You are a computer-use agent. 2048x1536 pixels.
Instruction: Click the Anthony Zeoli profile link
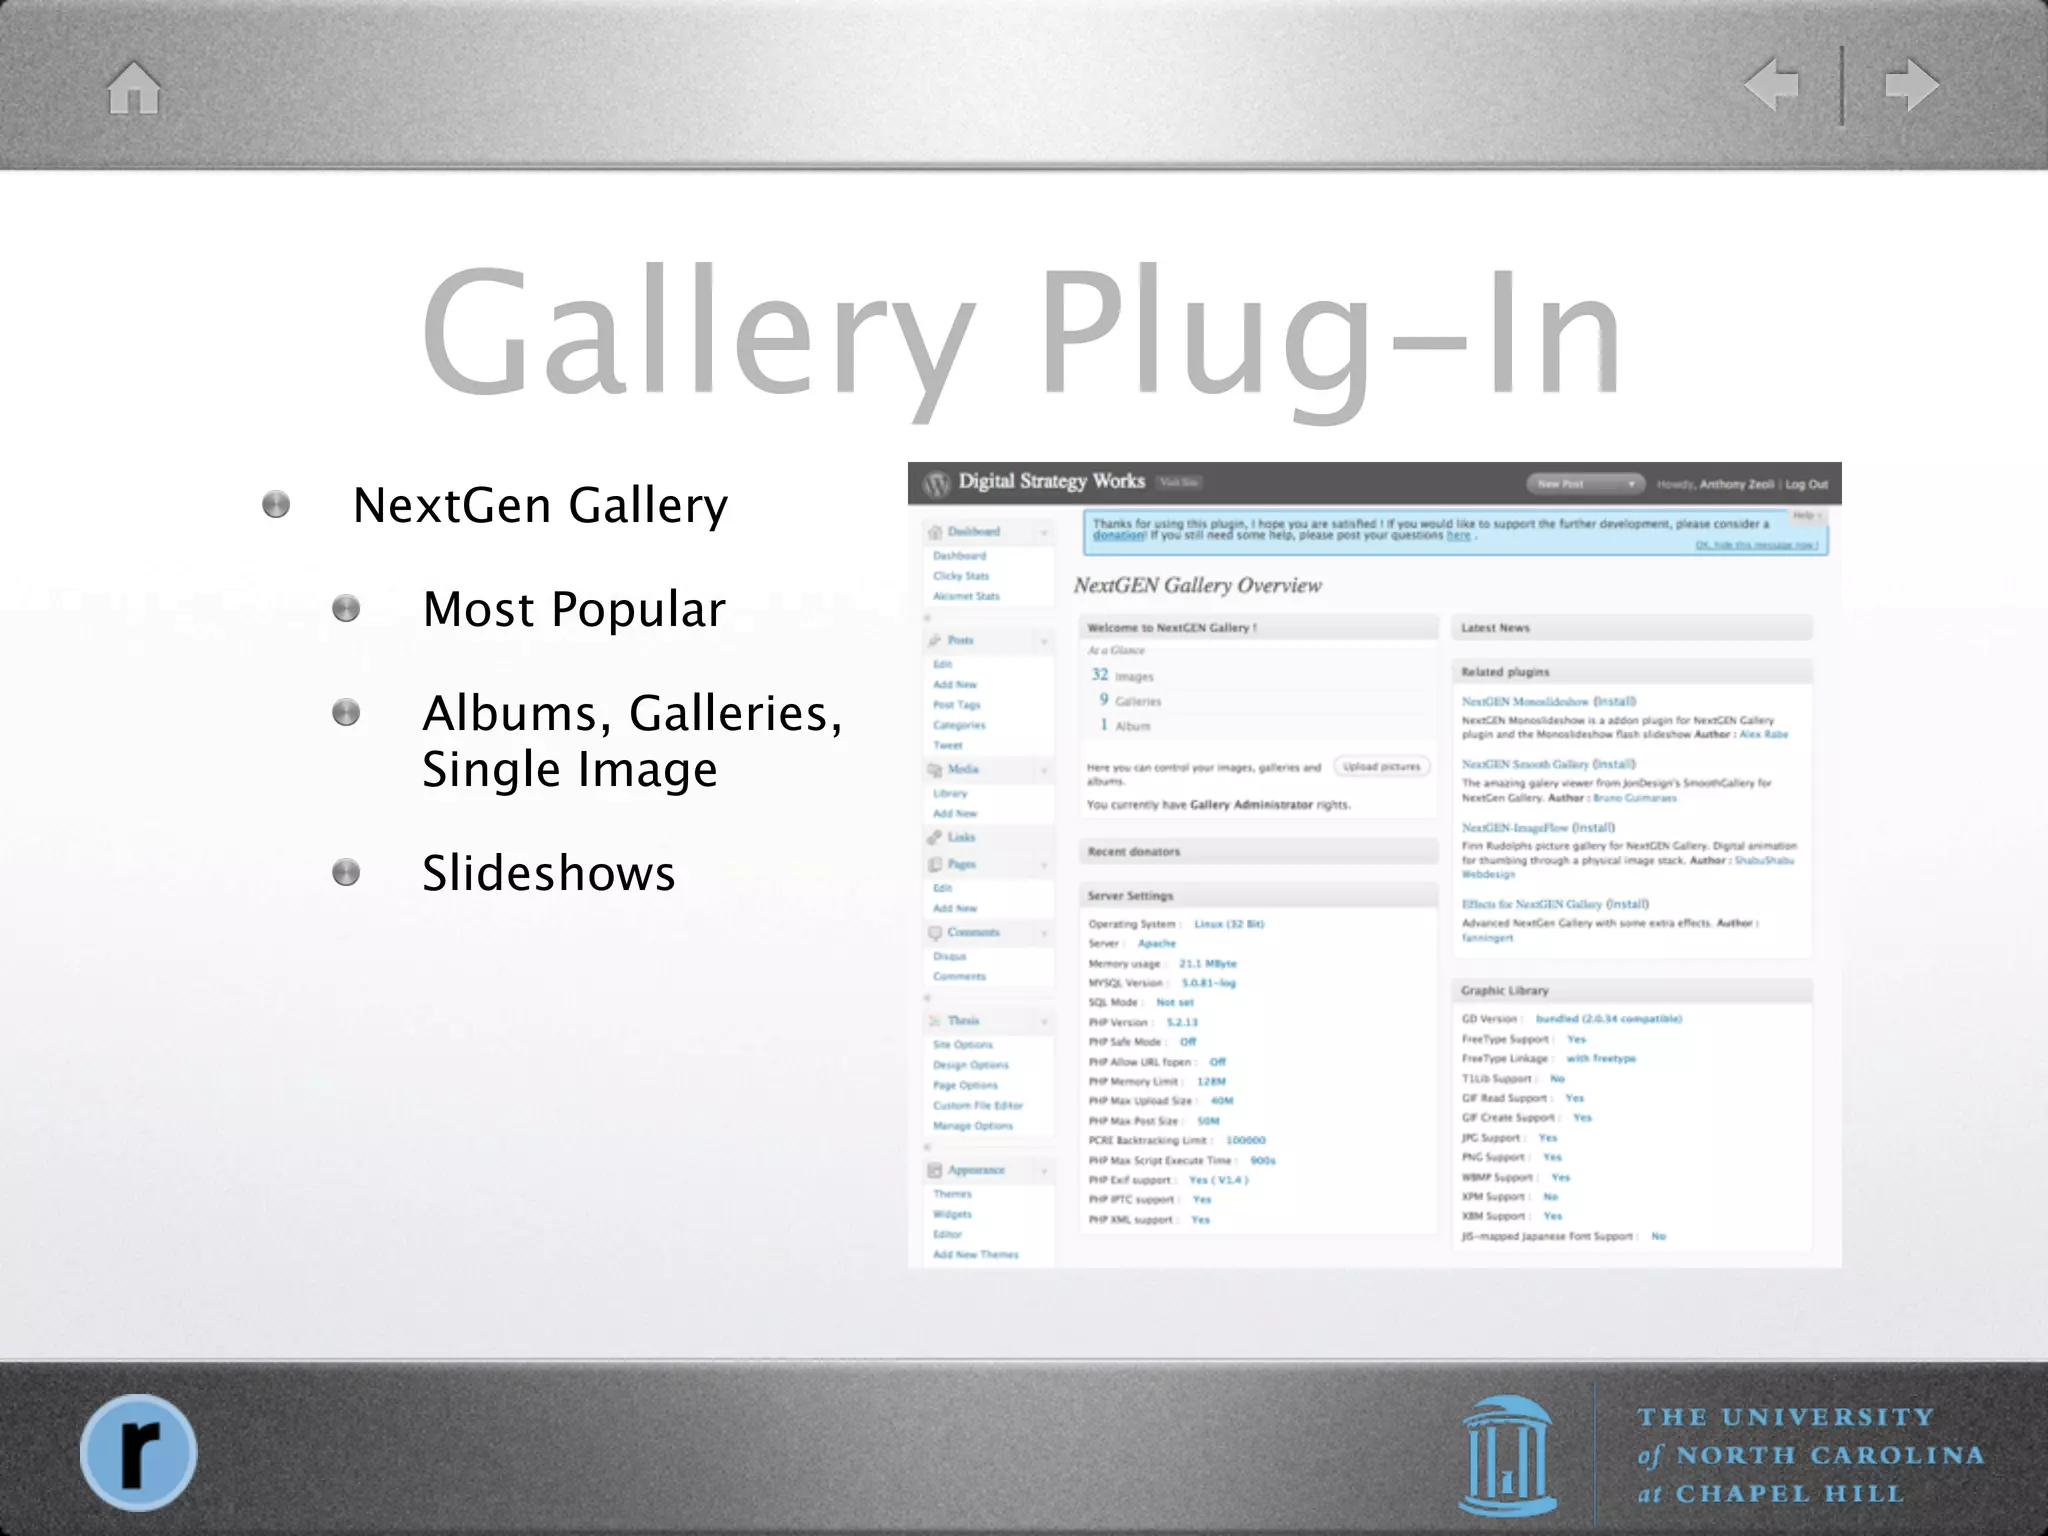coord(1737,484)
